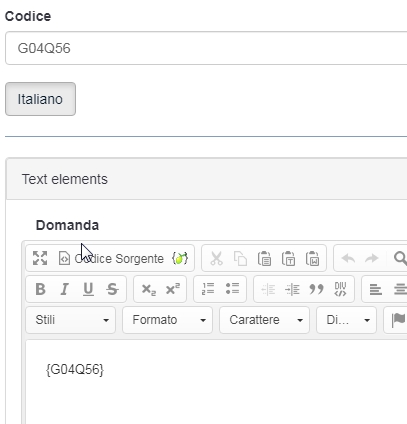Toggle Underline formatting

[x=88, y=289]
